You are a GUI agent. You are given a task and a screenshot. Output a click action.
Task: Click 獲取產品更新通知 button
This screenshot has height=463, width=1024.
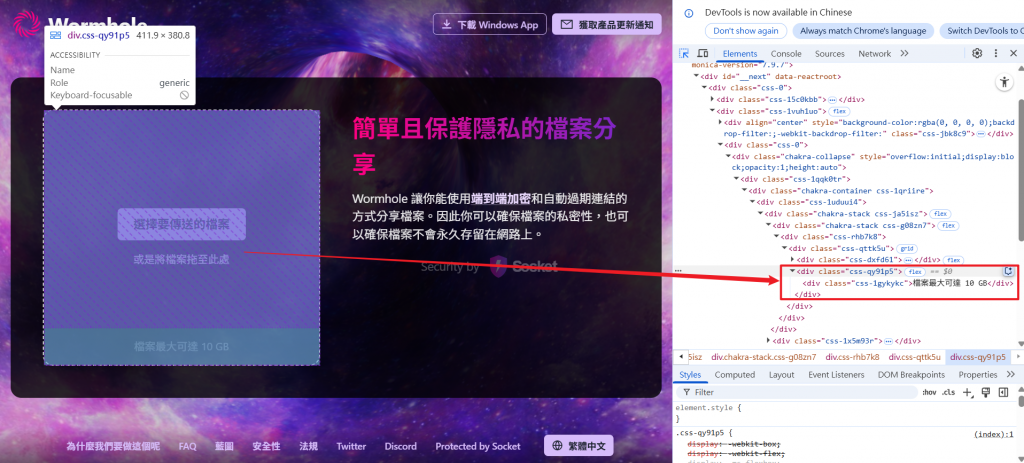point(607,24)
